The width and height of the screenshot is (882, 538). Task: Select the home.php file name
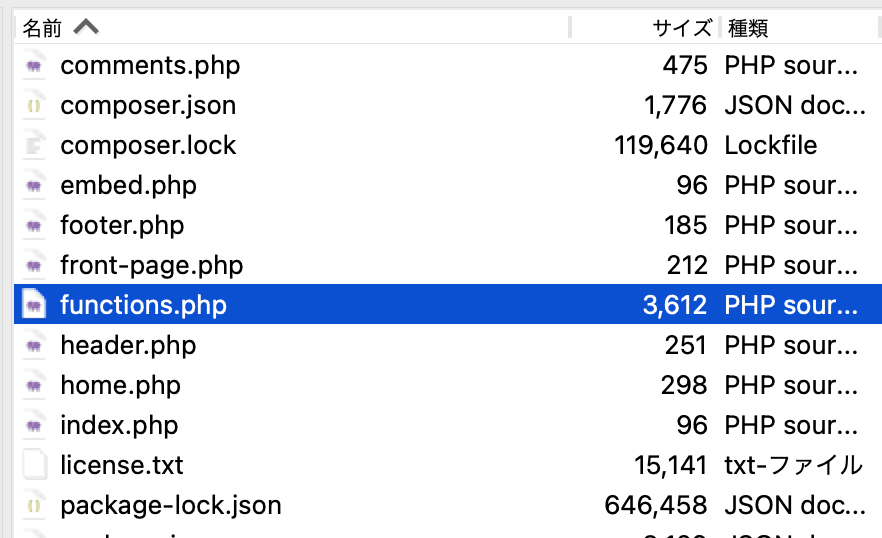pos(119,386)
